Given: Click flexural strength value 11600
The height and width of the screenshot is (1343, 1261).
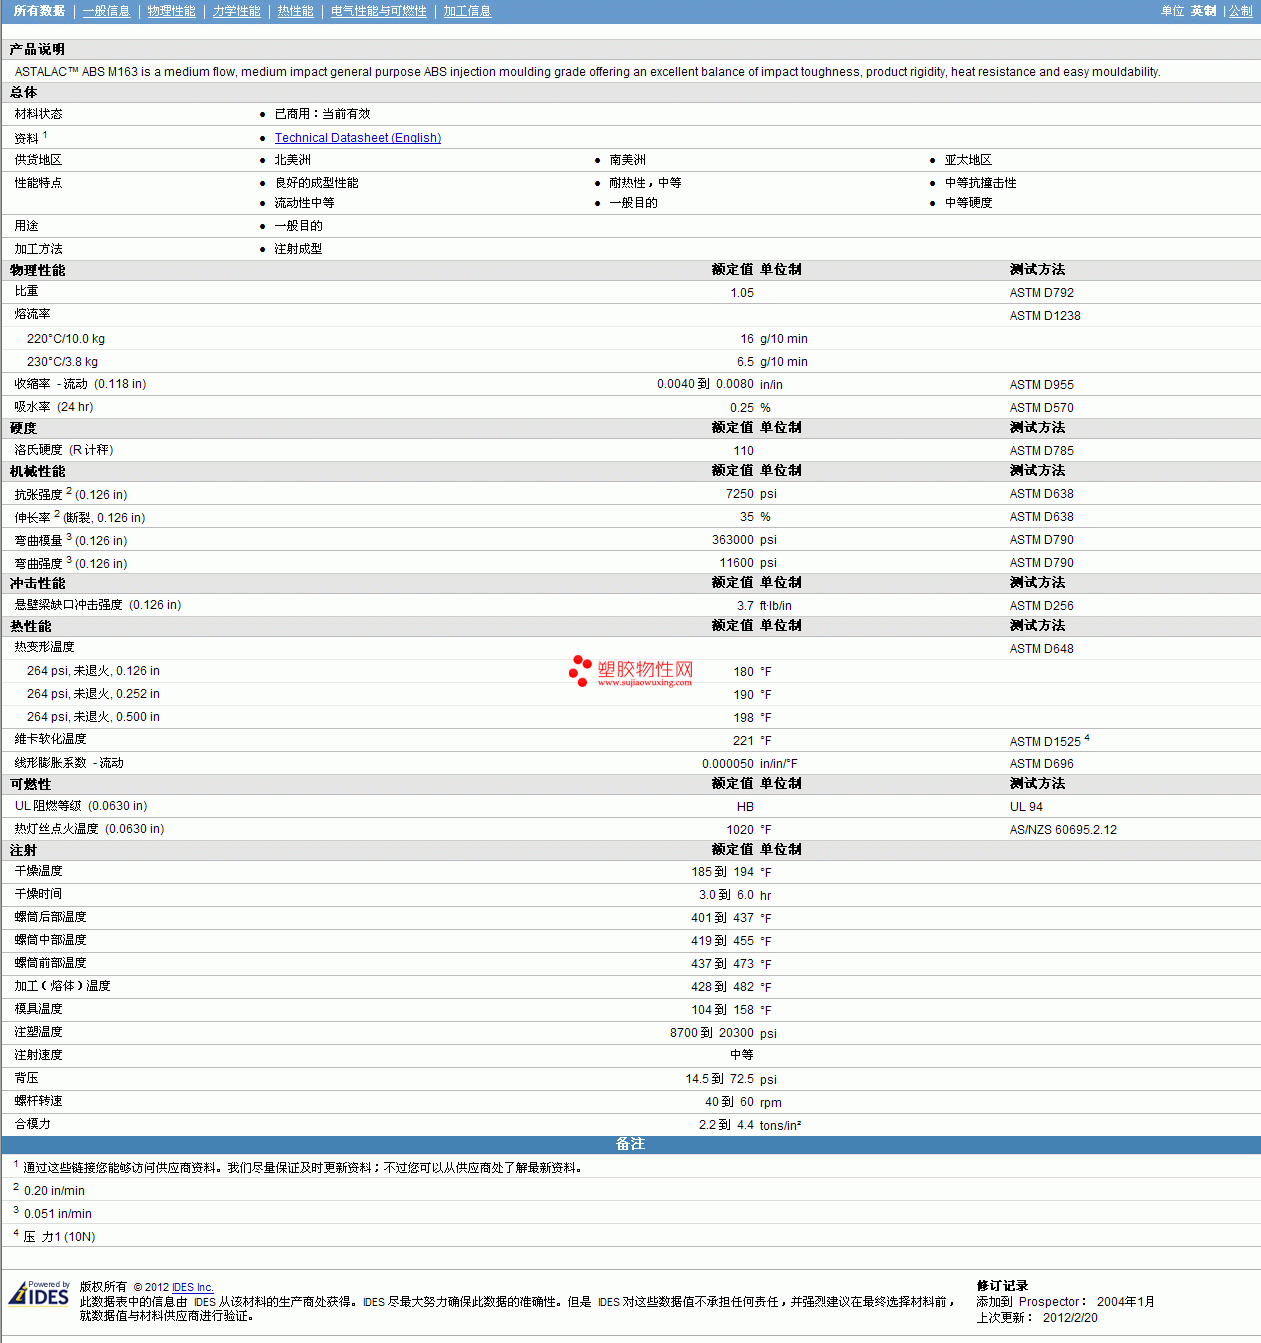Looking at the screenshot, I should [737, 563].
